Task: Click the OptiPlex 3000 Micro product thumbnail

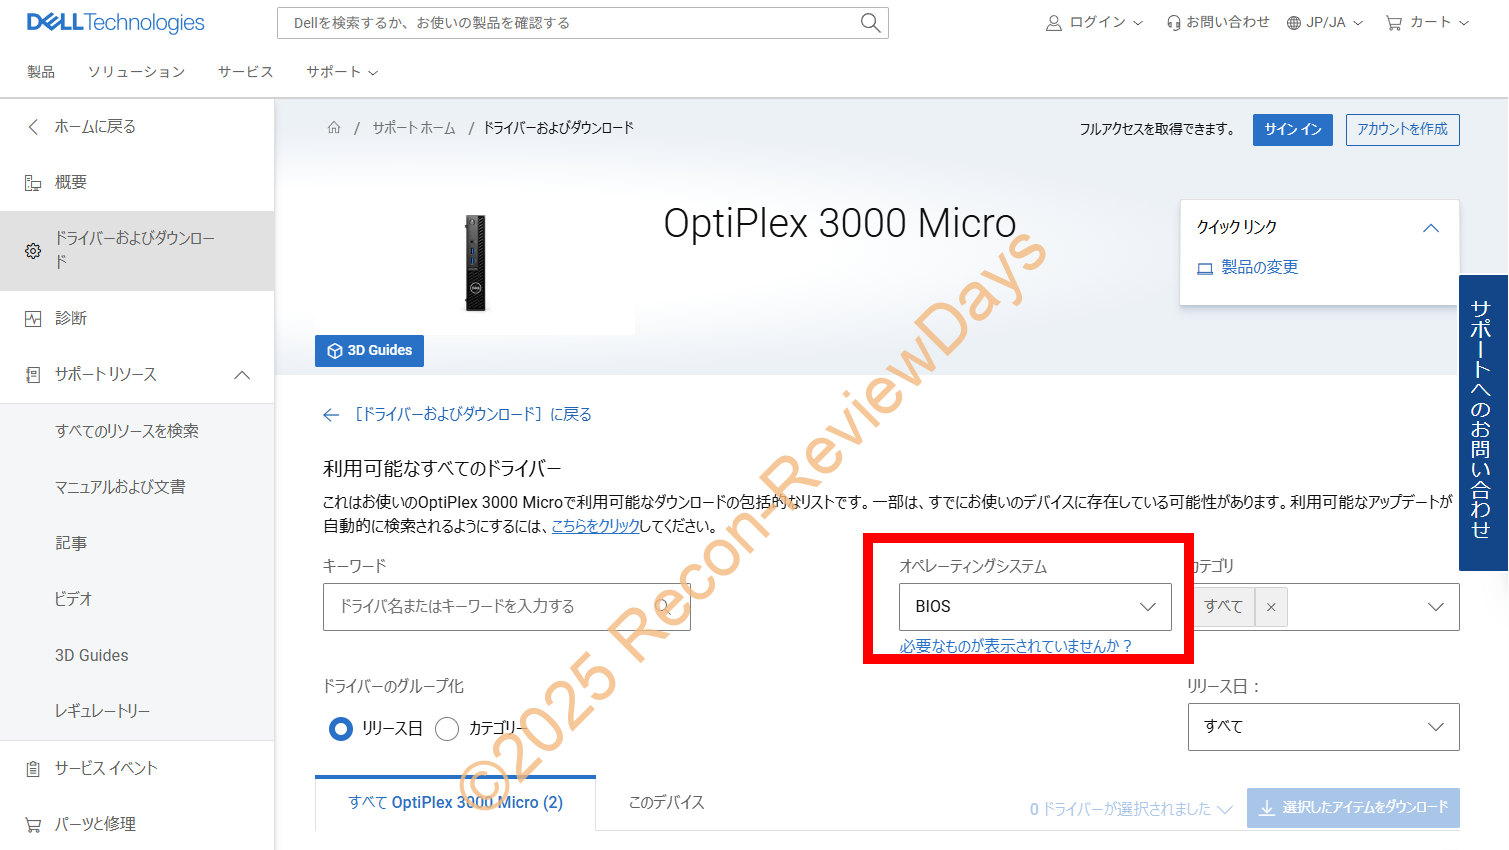Action: 476,263
